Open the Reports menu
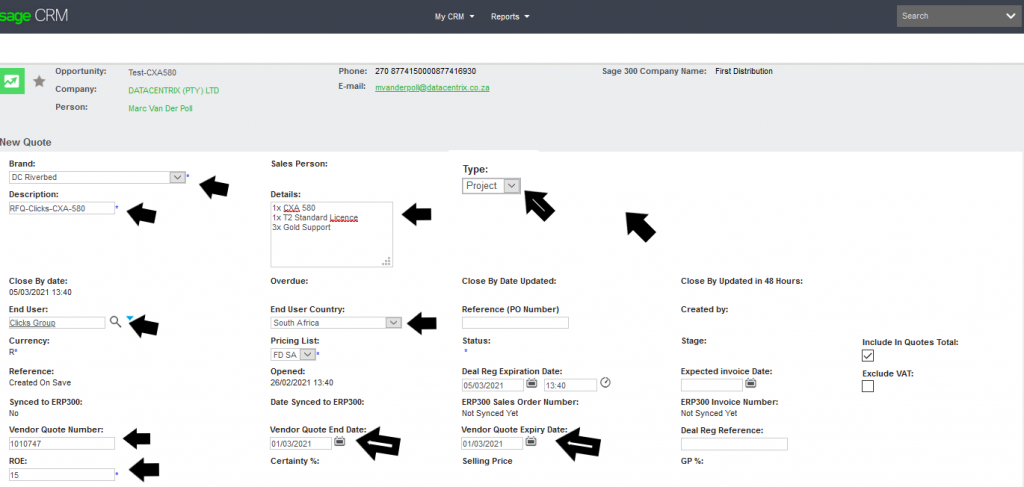 (510, 16)
